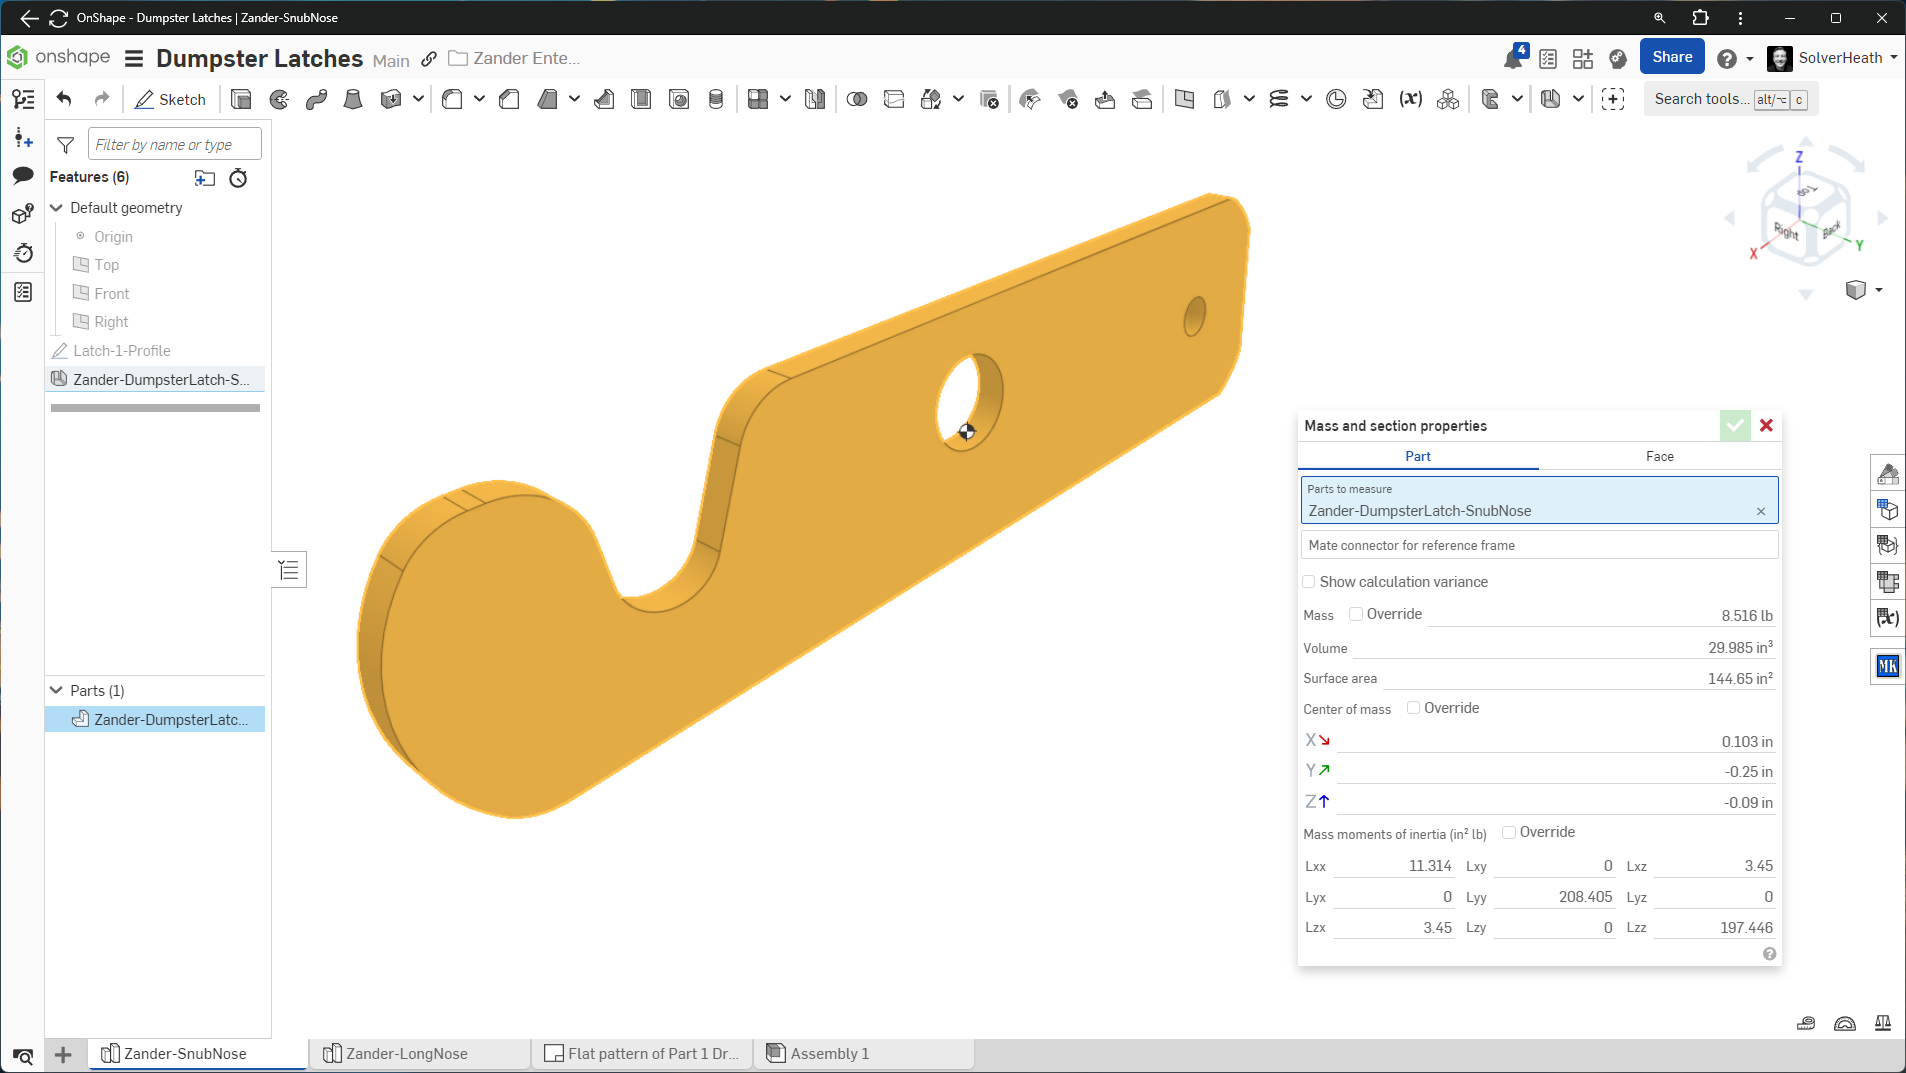Enable Mass moments of inertia Override checkbox
This screenshot has width=1906, height=1073.
(x=1509, y=832)
